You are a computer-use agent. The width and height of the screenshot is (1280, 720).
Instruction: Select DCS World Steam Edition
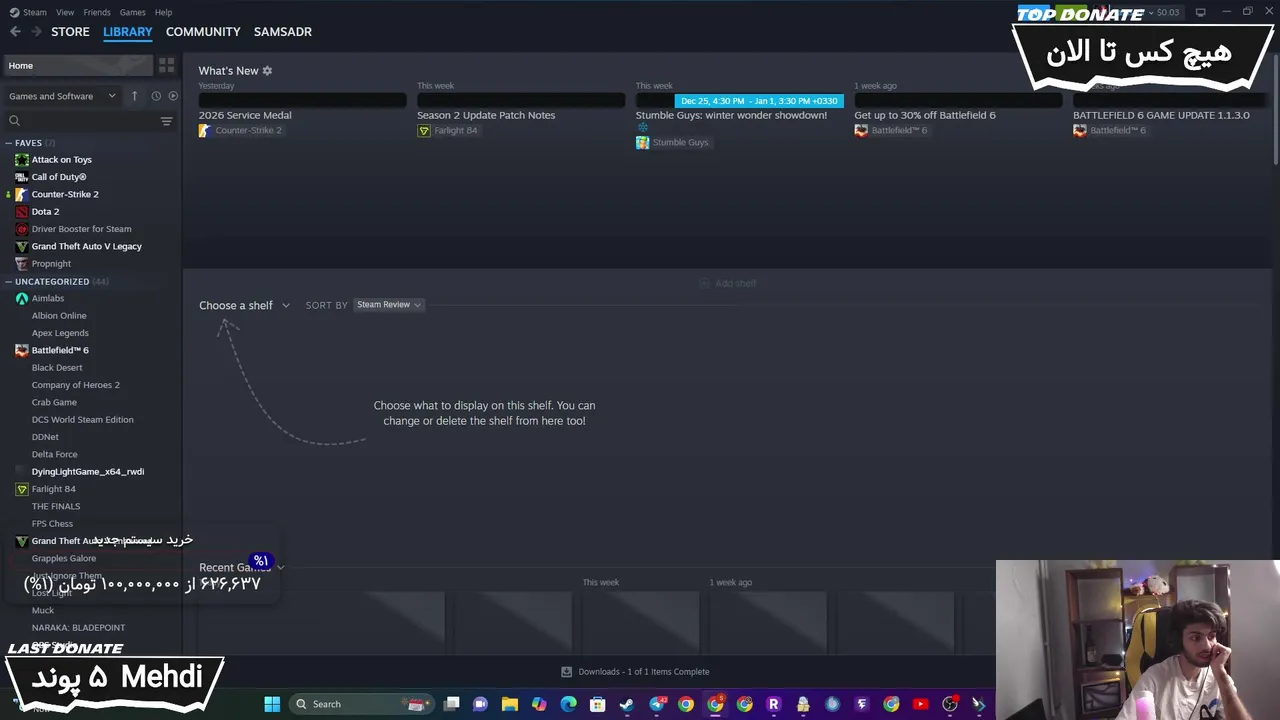pos(82,420)
